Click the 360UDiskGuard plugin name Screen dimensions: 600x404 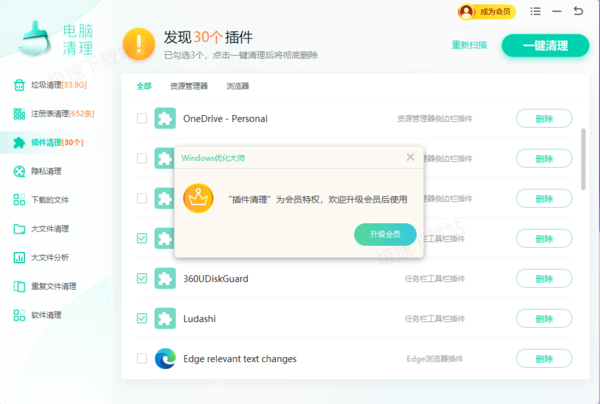pyautogui.click(x=216, y=279)
